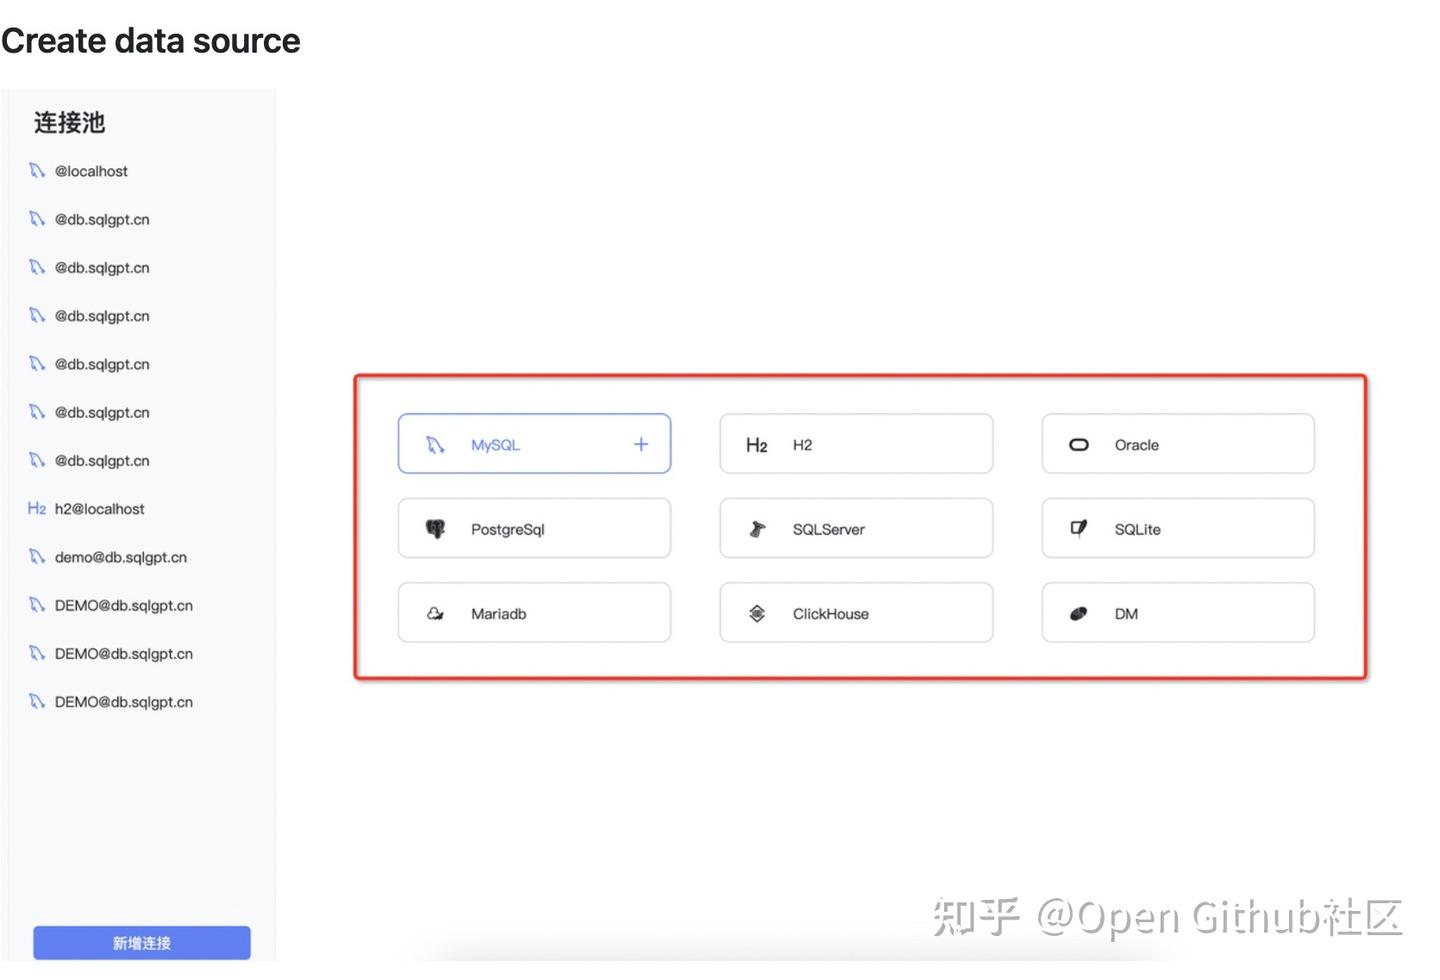Click the dolphin icon beside @localhost
The height and width of the screenshot is (980, 1440).
tap(36, 171)
